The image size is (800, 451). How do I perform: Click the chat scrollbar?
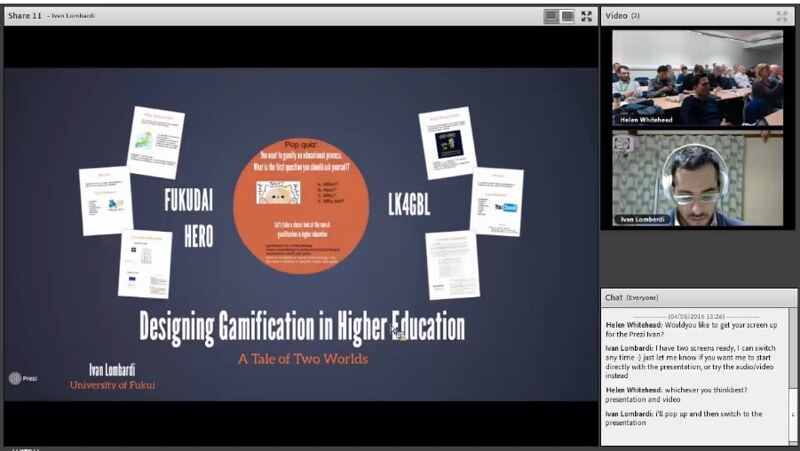click(792, 375)
